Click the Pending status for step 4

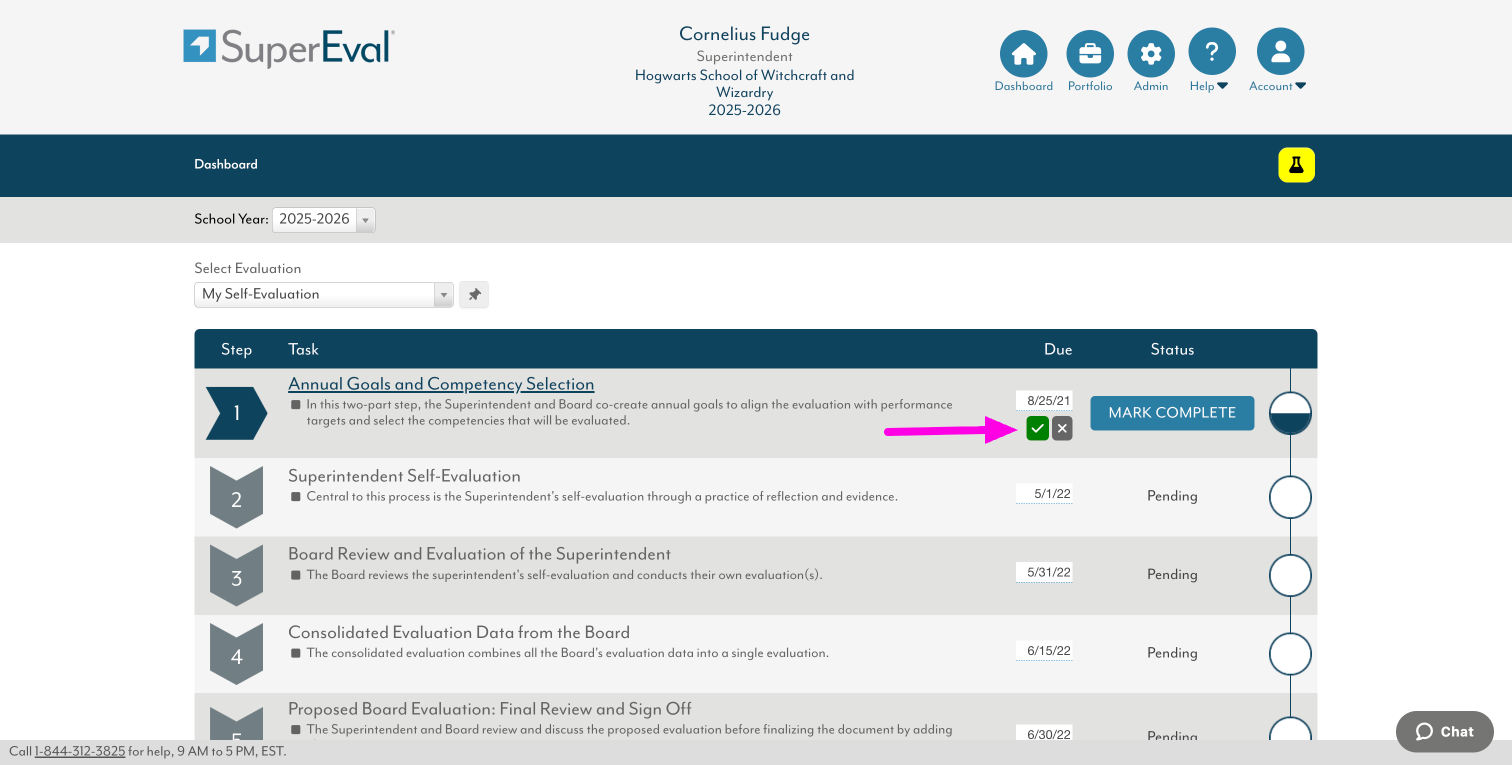coord(1172,653)
